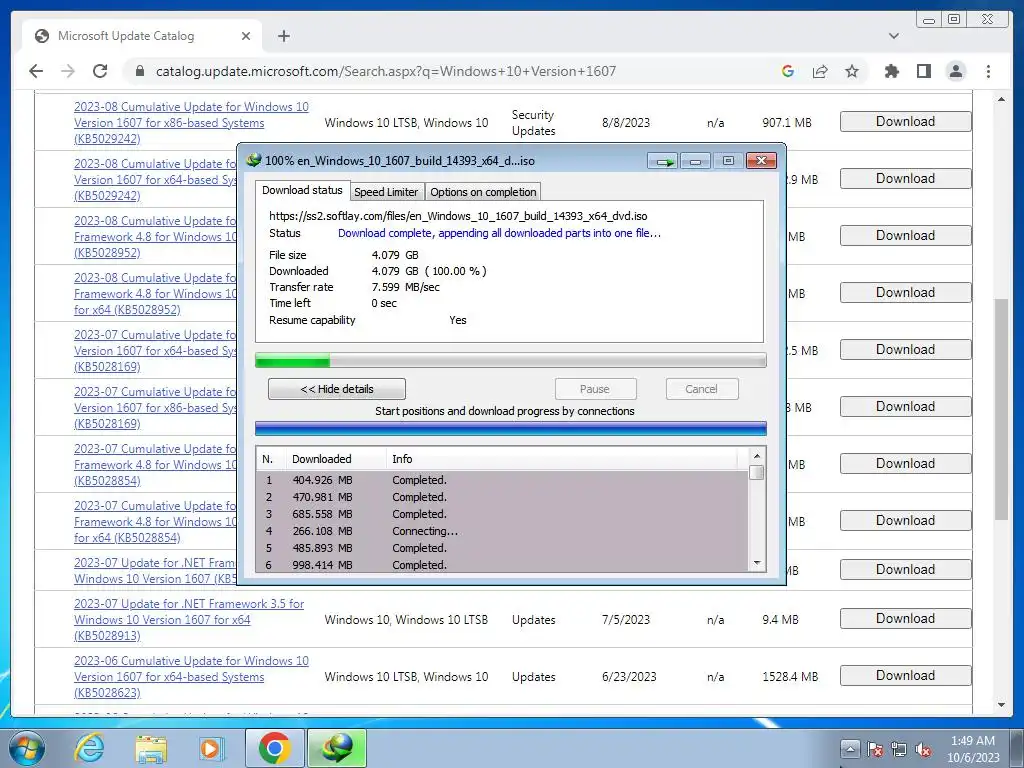Click the Info column header
1024x768 pixels.
pyautogui.click(x=562, y=459)
